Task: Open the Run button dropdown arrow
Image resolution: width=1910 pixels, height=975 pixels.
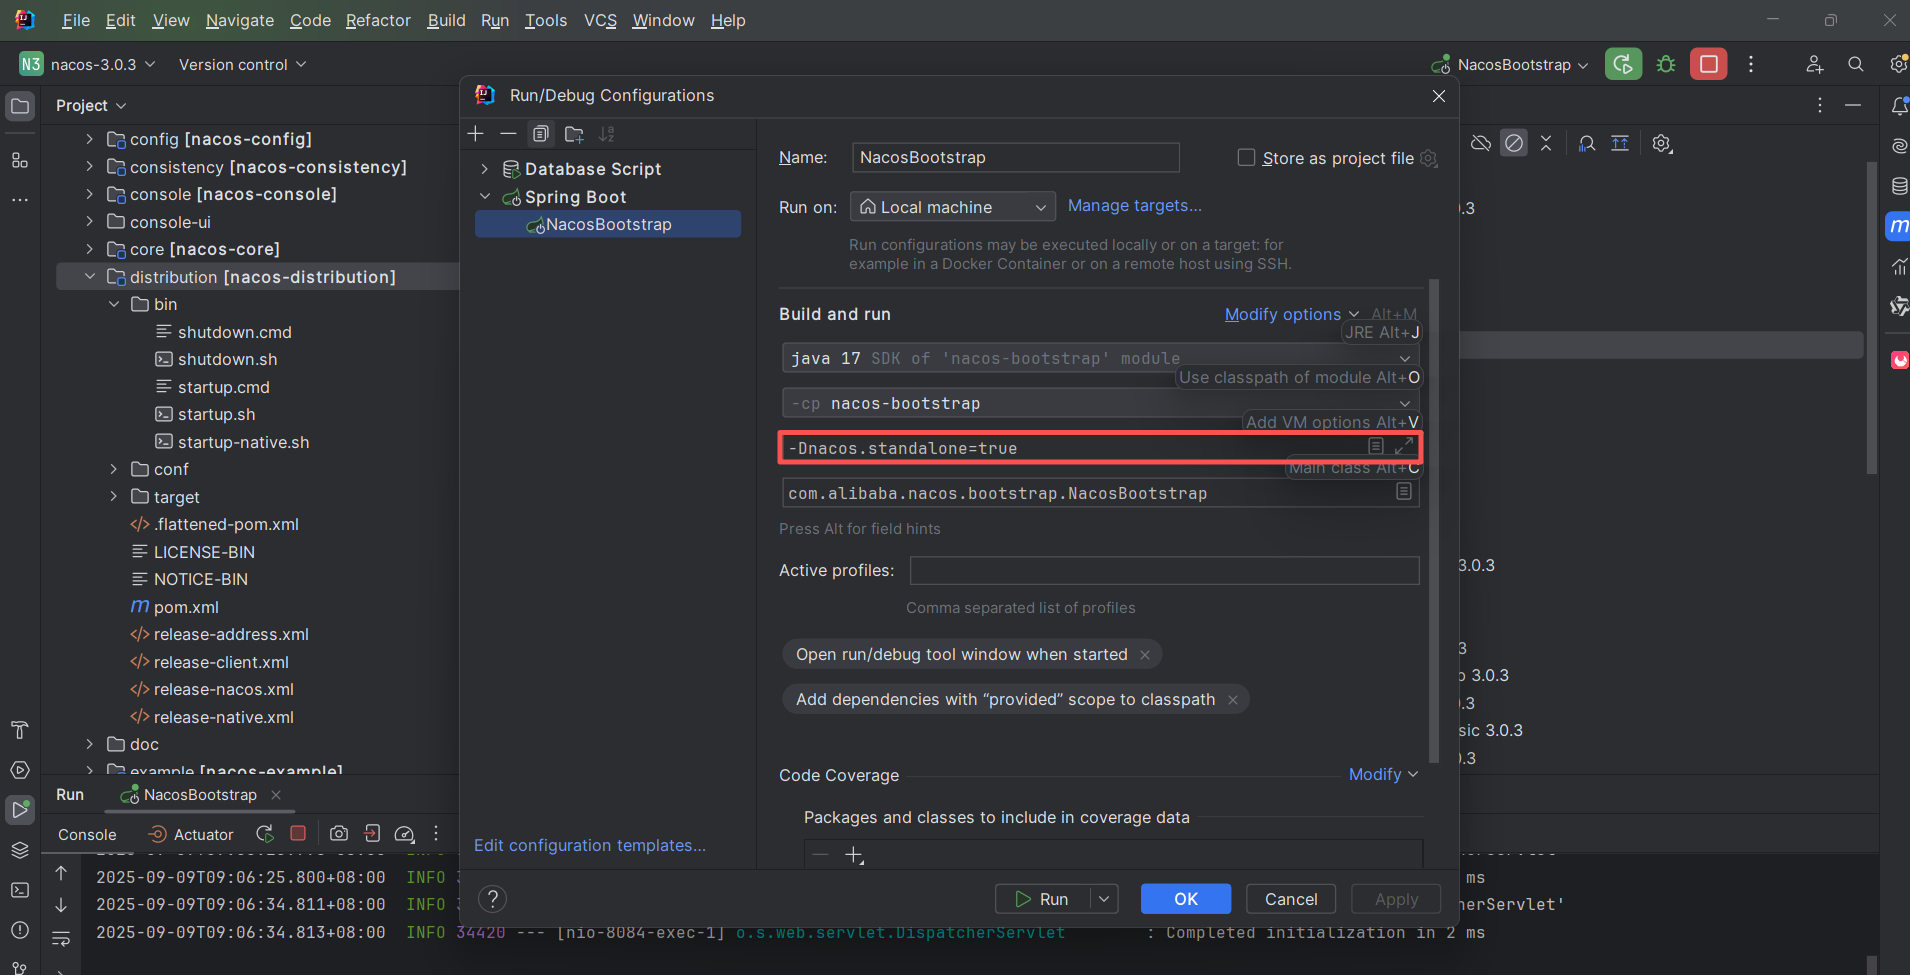Action: tap(1104, 899)
